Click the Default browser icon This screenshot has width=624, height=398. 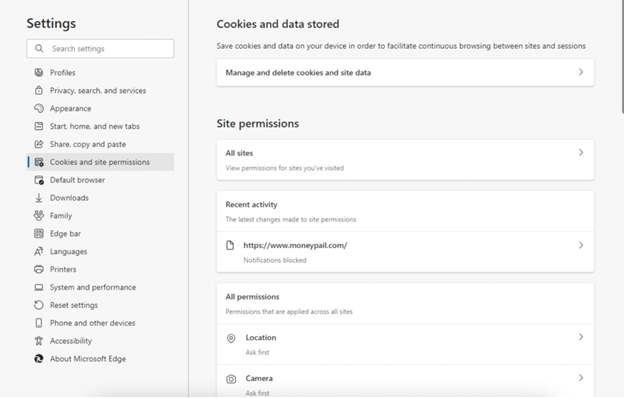[x=39, y=180]
